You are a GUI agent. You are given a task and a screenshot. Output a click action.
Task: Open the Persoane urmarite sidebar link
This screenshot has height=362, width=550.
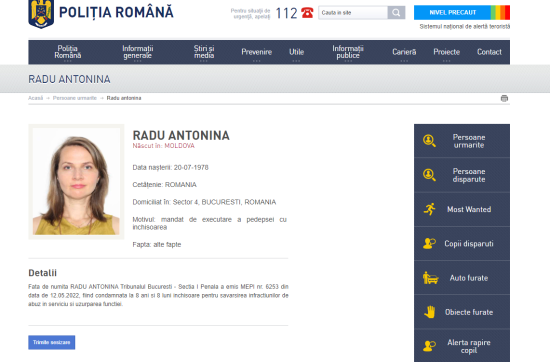(x=462, y=141)
